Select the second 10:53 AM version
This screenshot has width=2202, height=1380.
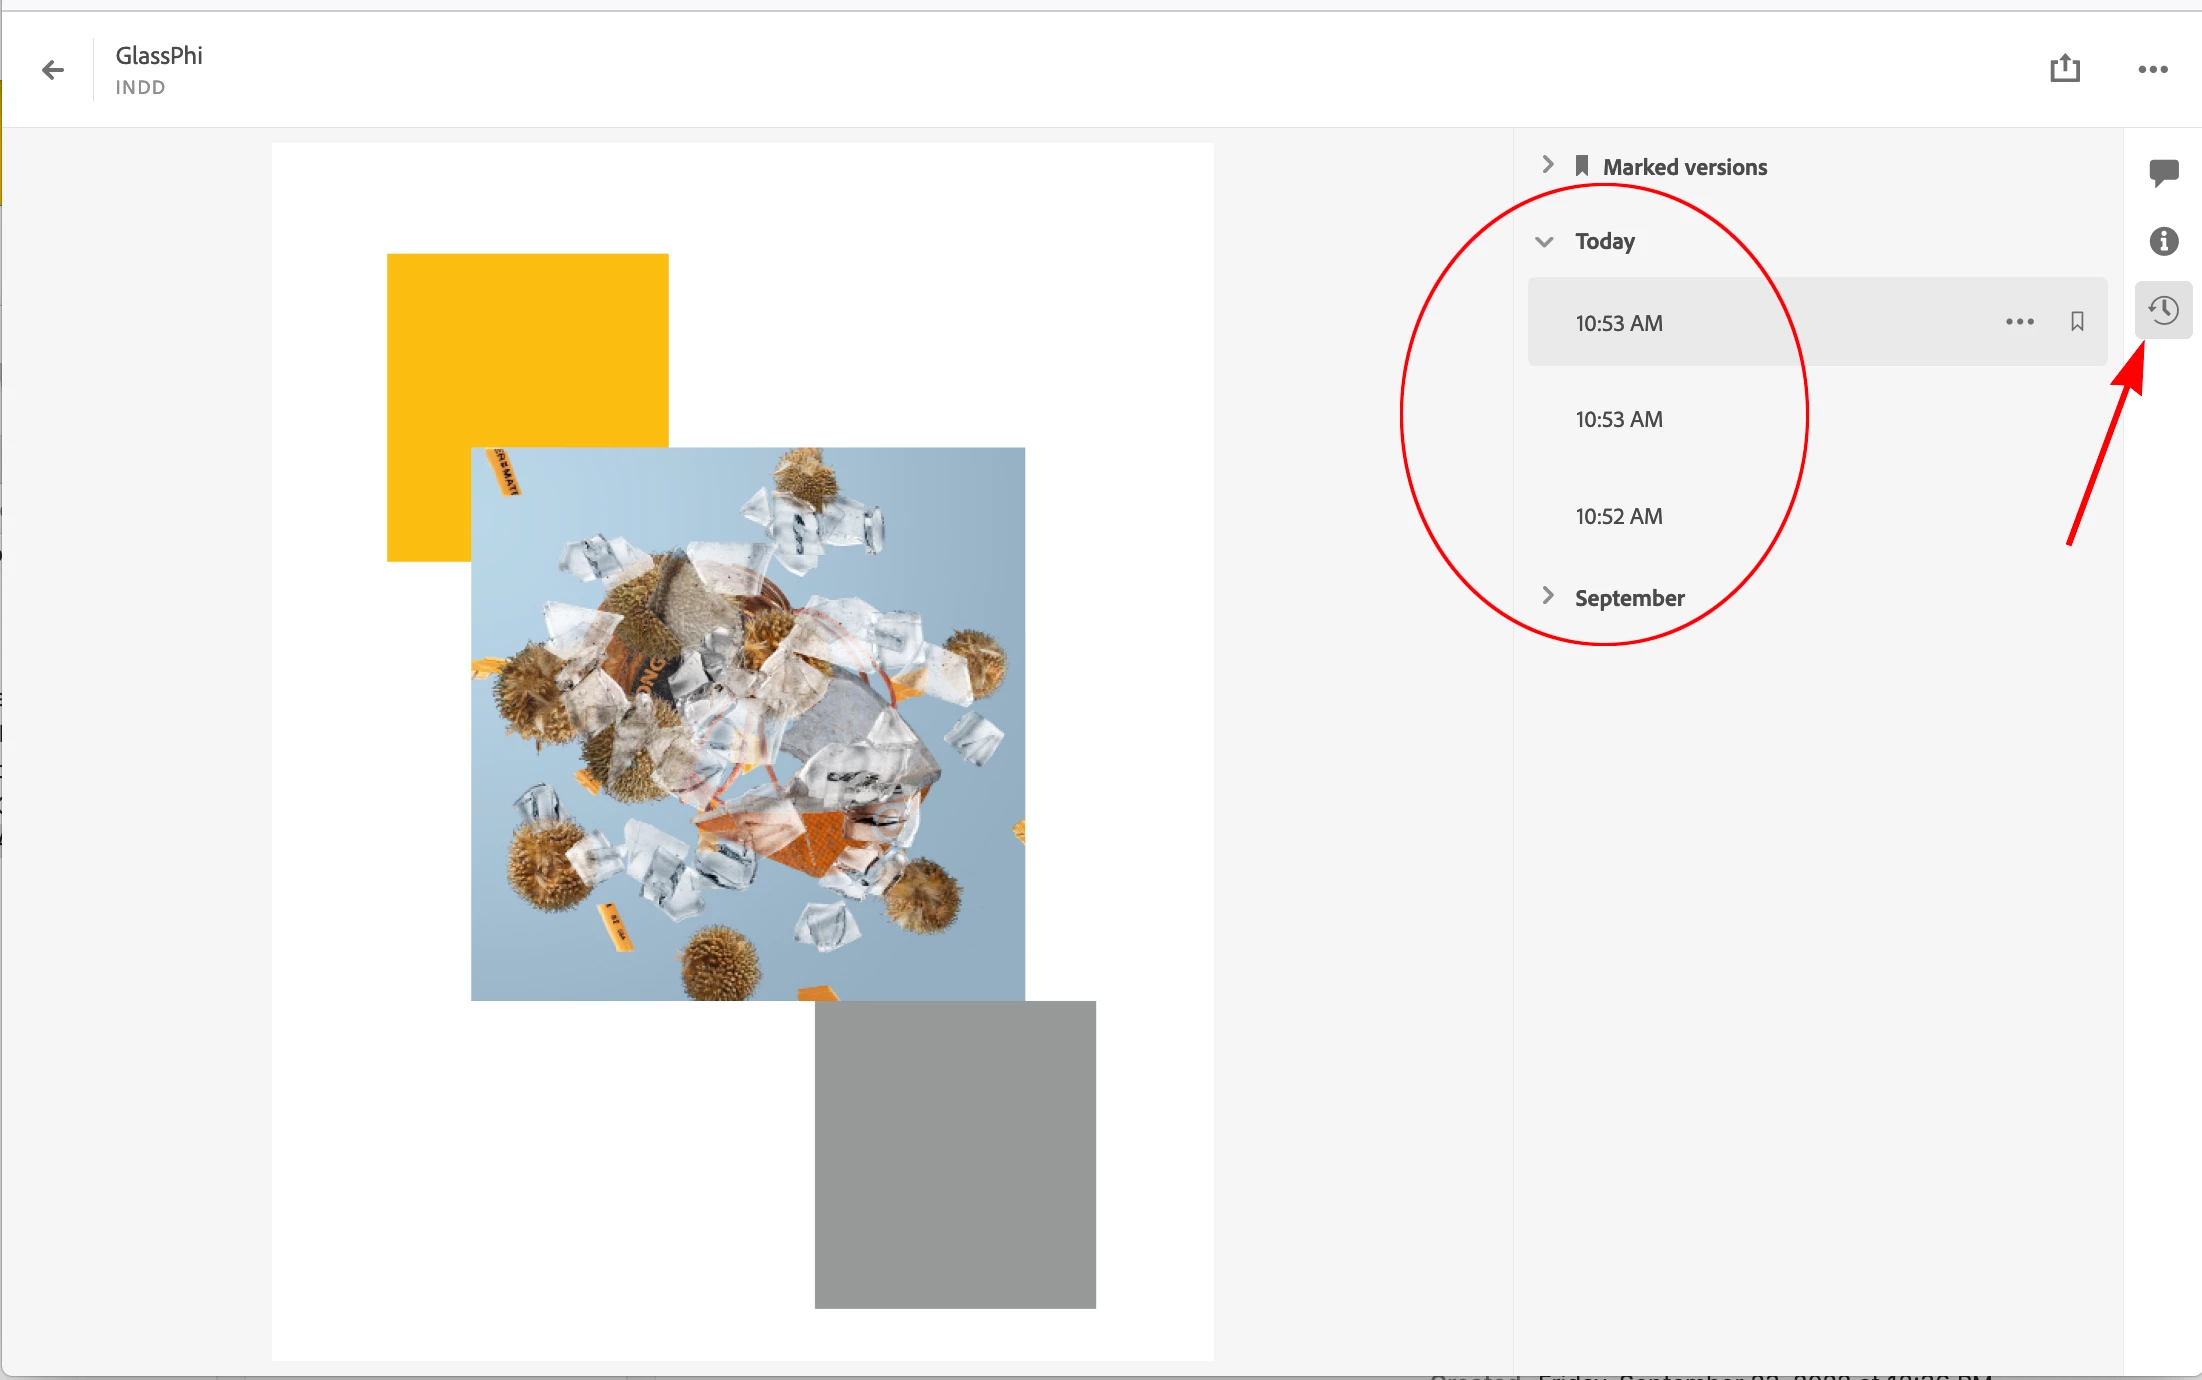1619,420
